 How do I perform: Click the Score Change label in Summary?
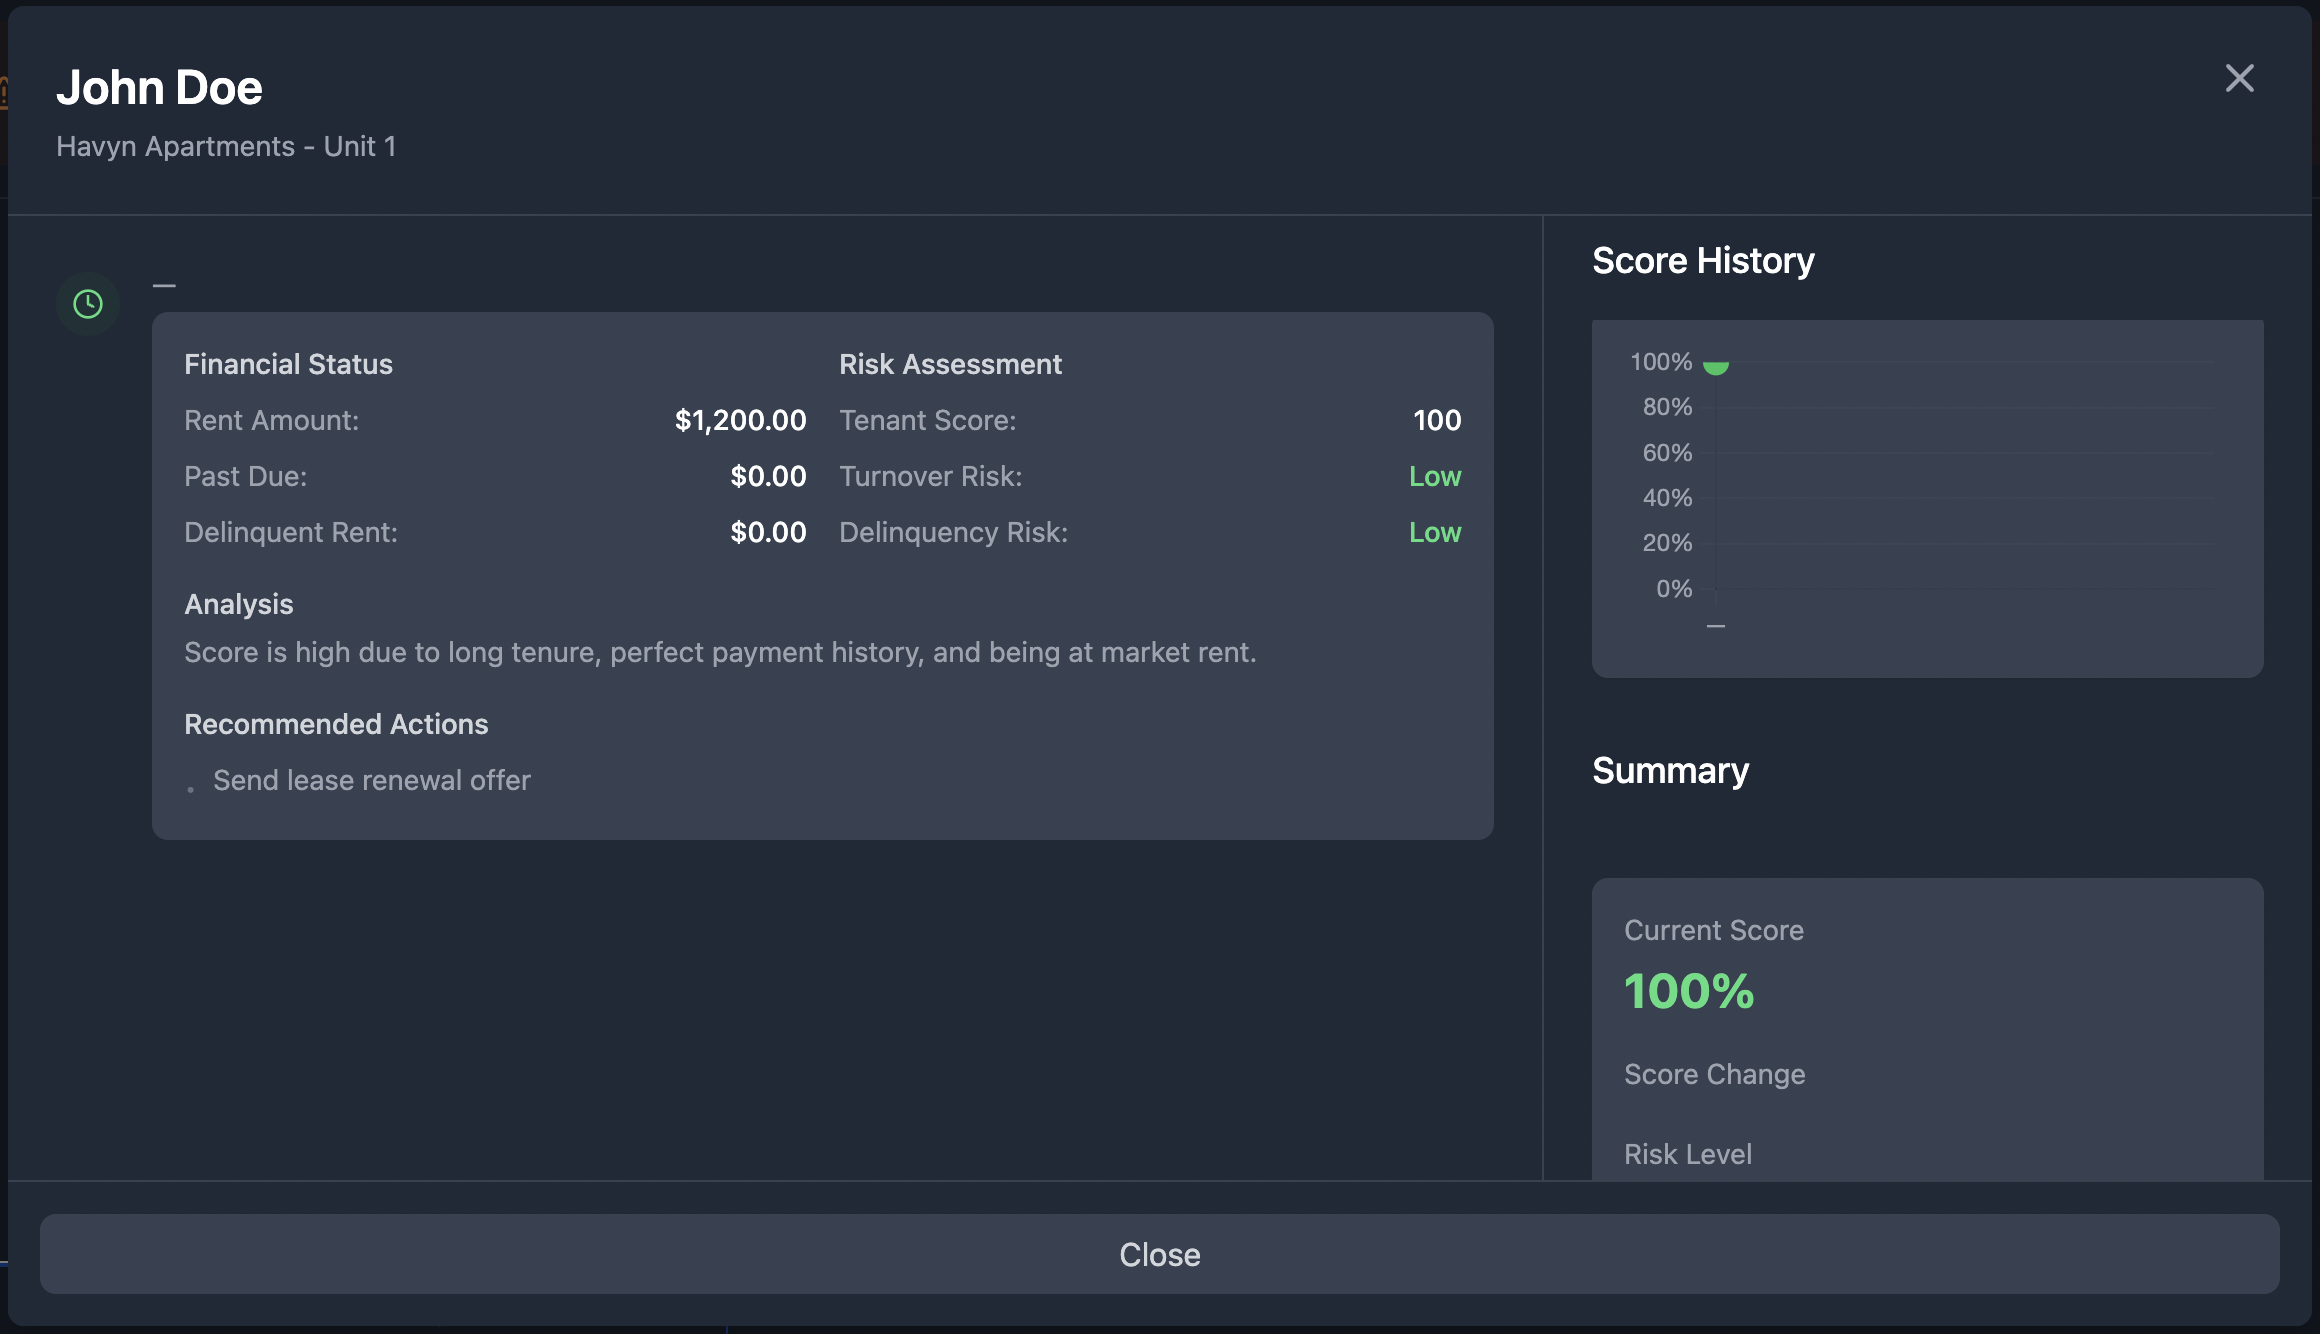(1714, 1074)
